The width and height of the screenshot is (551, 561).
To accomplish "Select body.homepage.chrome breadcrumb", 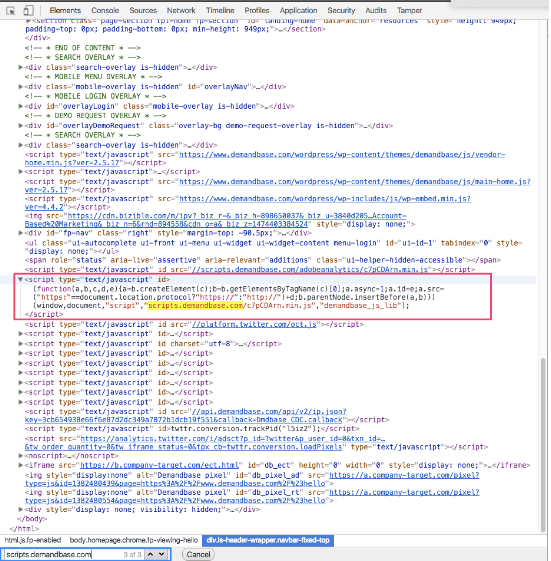I will coord(133,540).
